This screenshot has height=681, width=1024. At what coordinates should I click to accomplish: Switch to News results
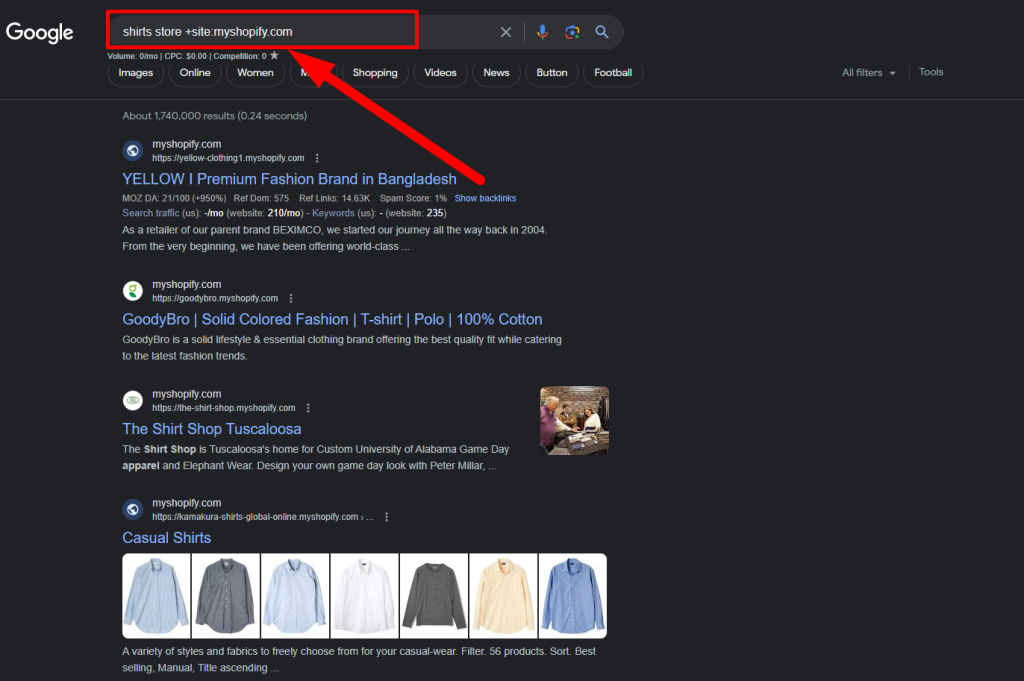496,72
